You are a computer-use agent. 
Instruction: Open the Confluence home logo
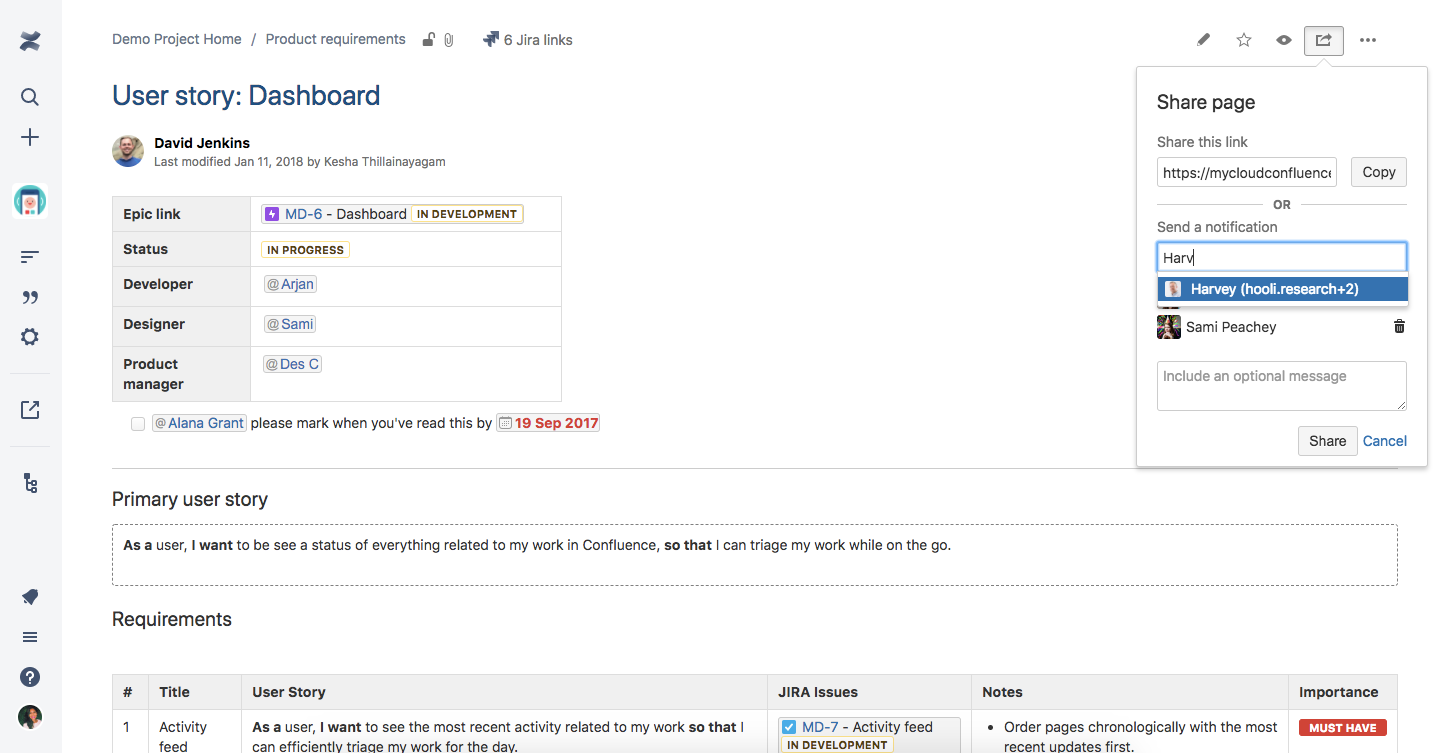30,42
